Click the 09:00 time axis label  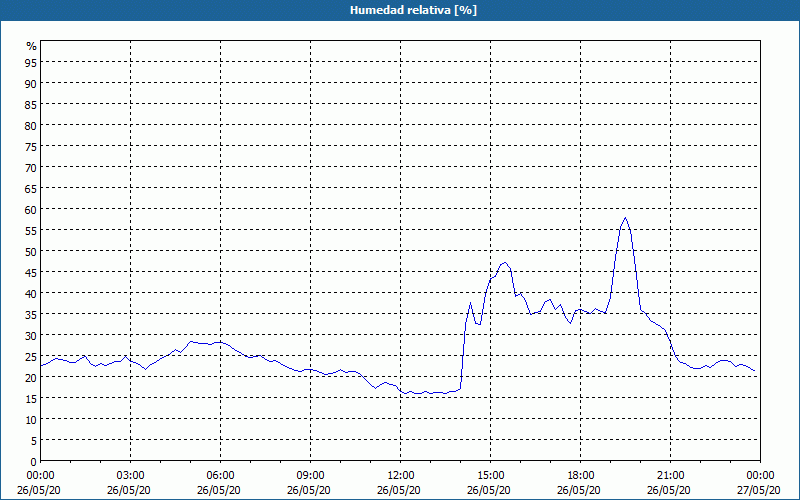click(x=310, y=476)
